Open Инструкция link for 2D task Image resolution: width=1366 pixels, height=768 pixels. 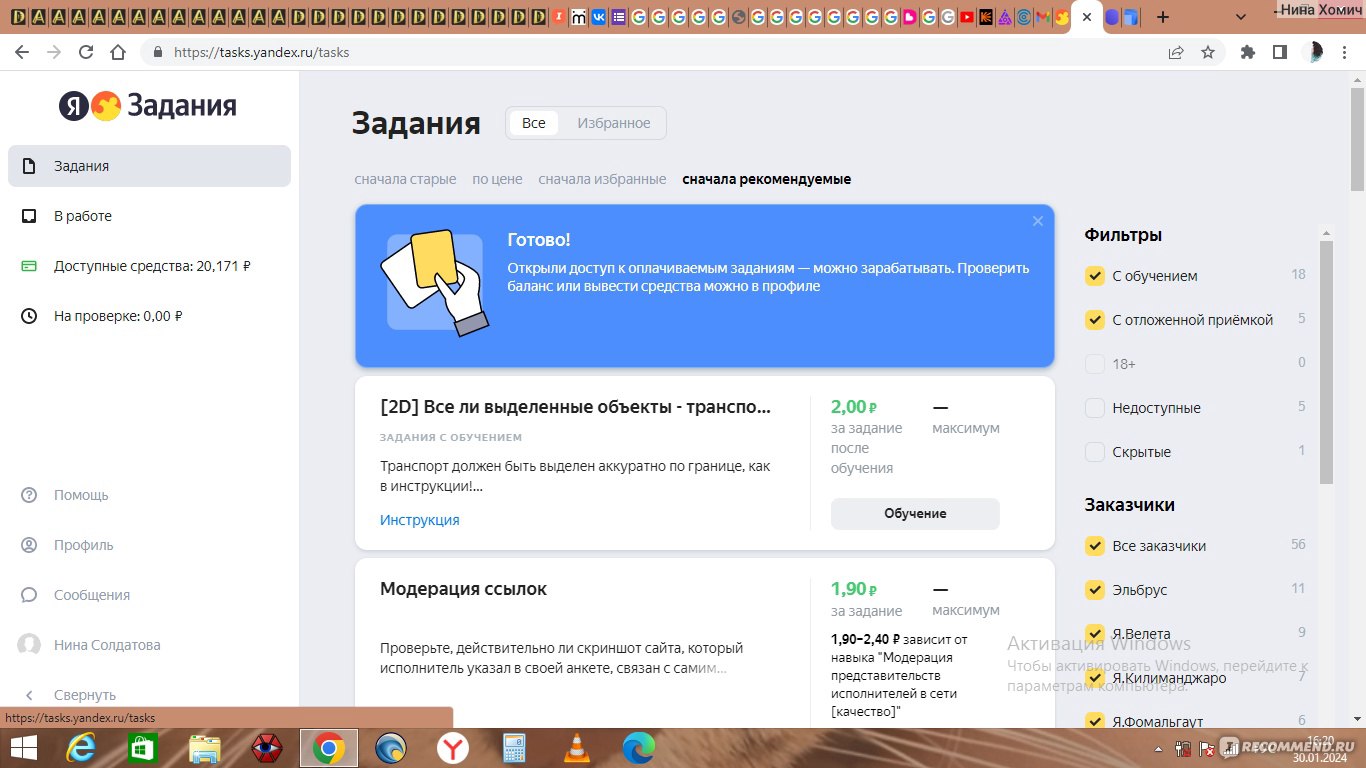tap(420, 520)
